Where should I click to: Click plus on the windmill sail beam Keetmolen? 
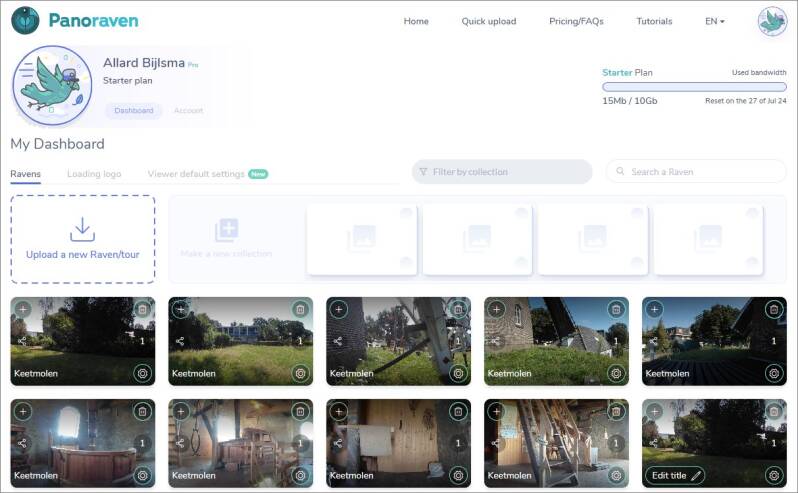point(338,309)
